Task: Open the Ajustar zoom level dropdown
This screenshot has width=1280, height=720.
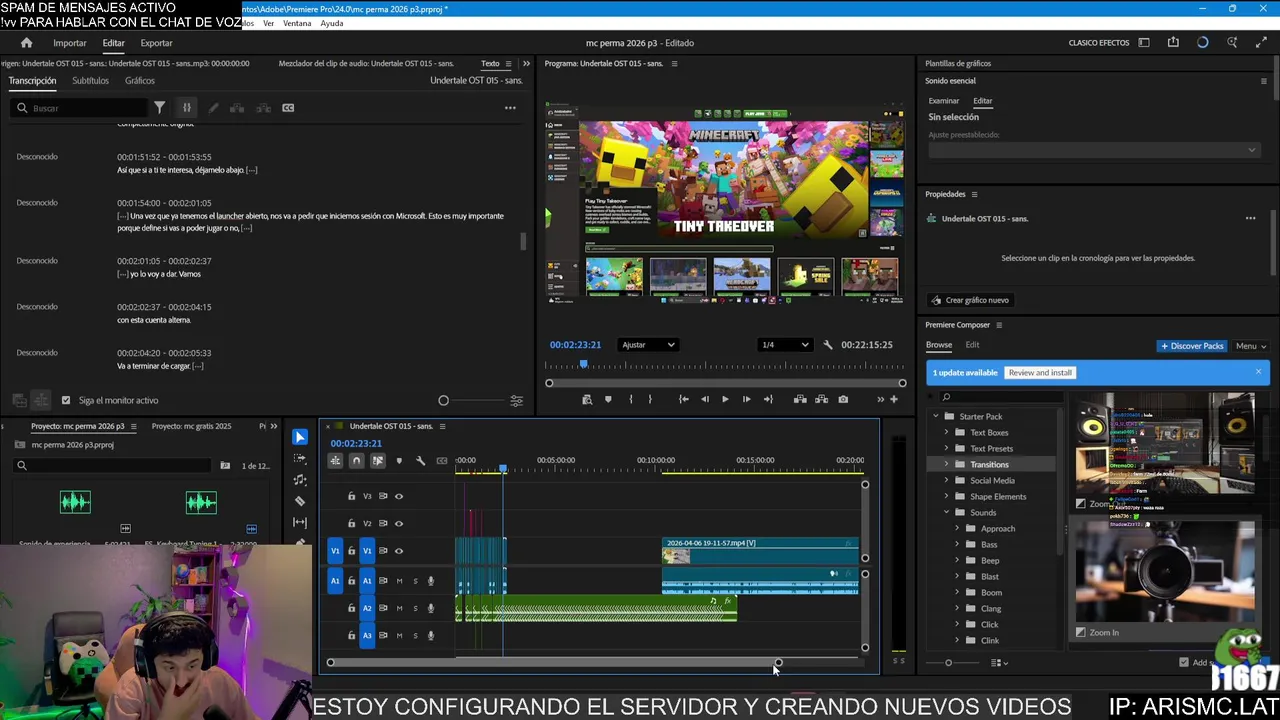Action: (648, 345)
